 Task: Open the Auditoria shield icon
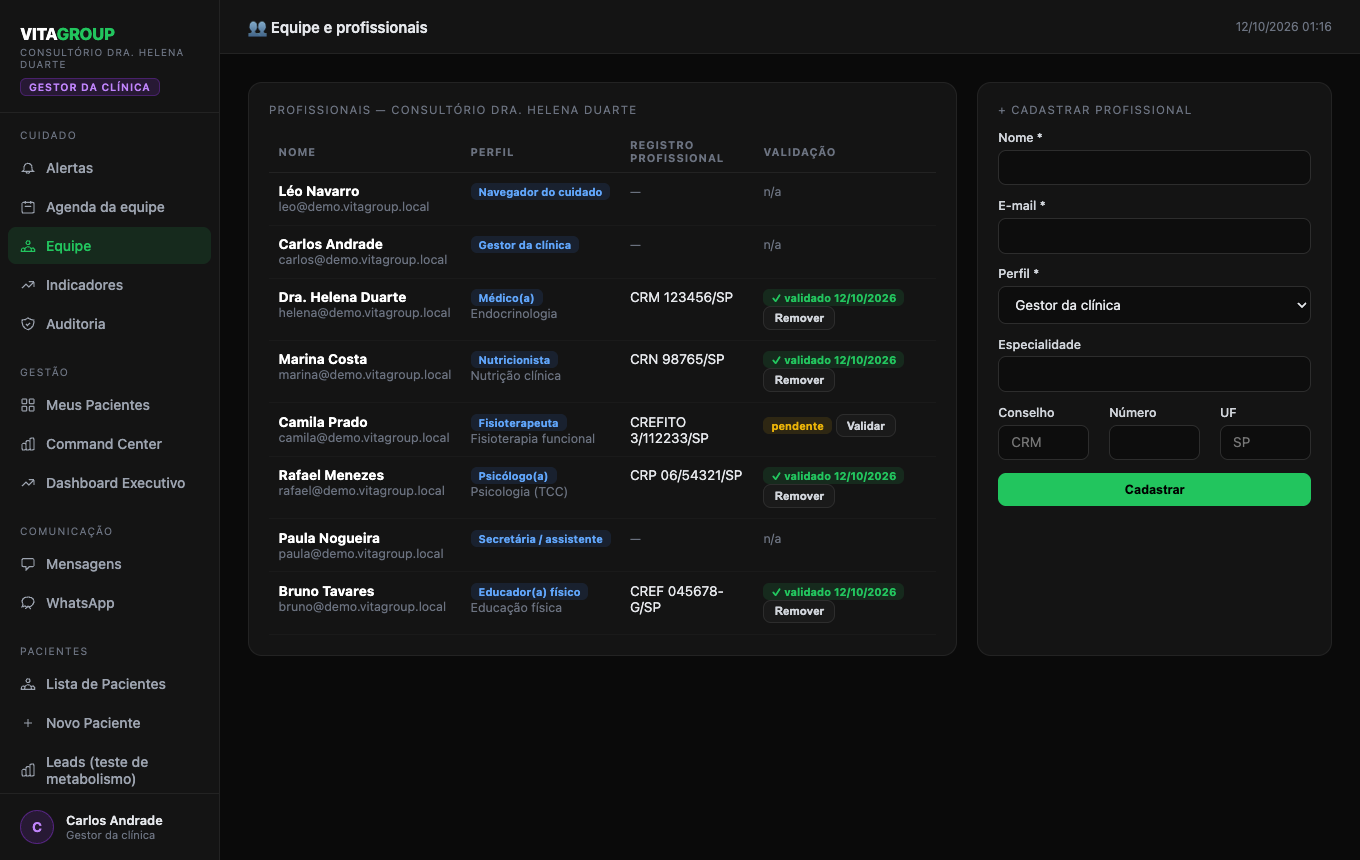tap(28, 324)
